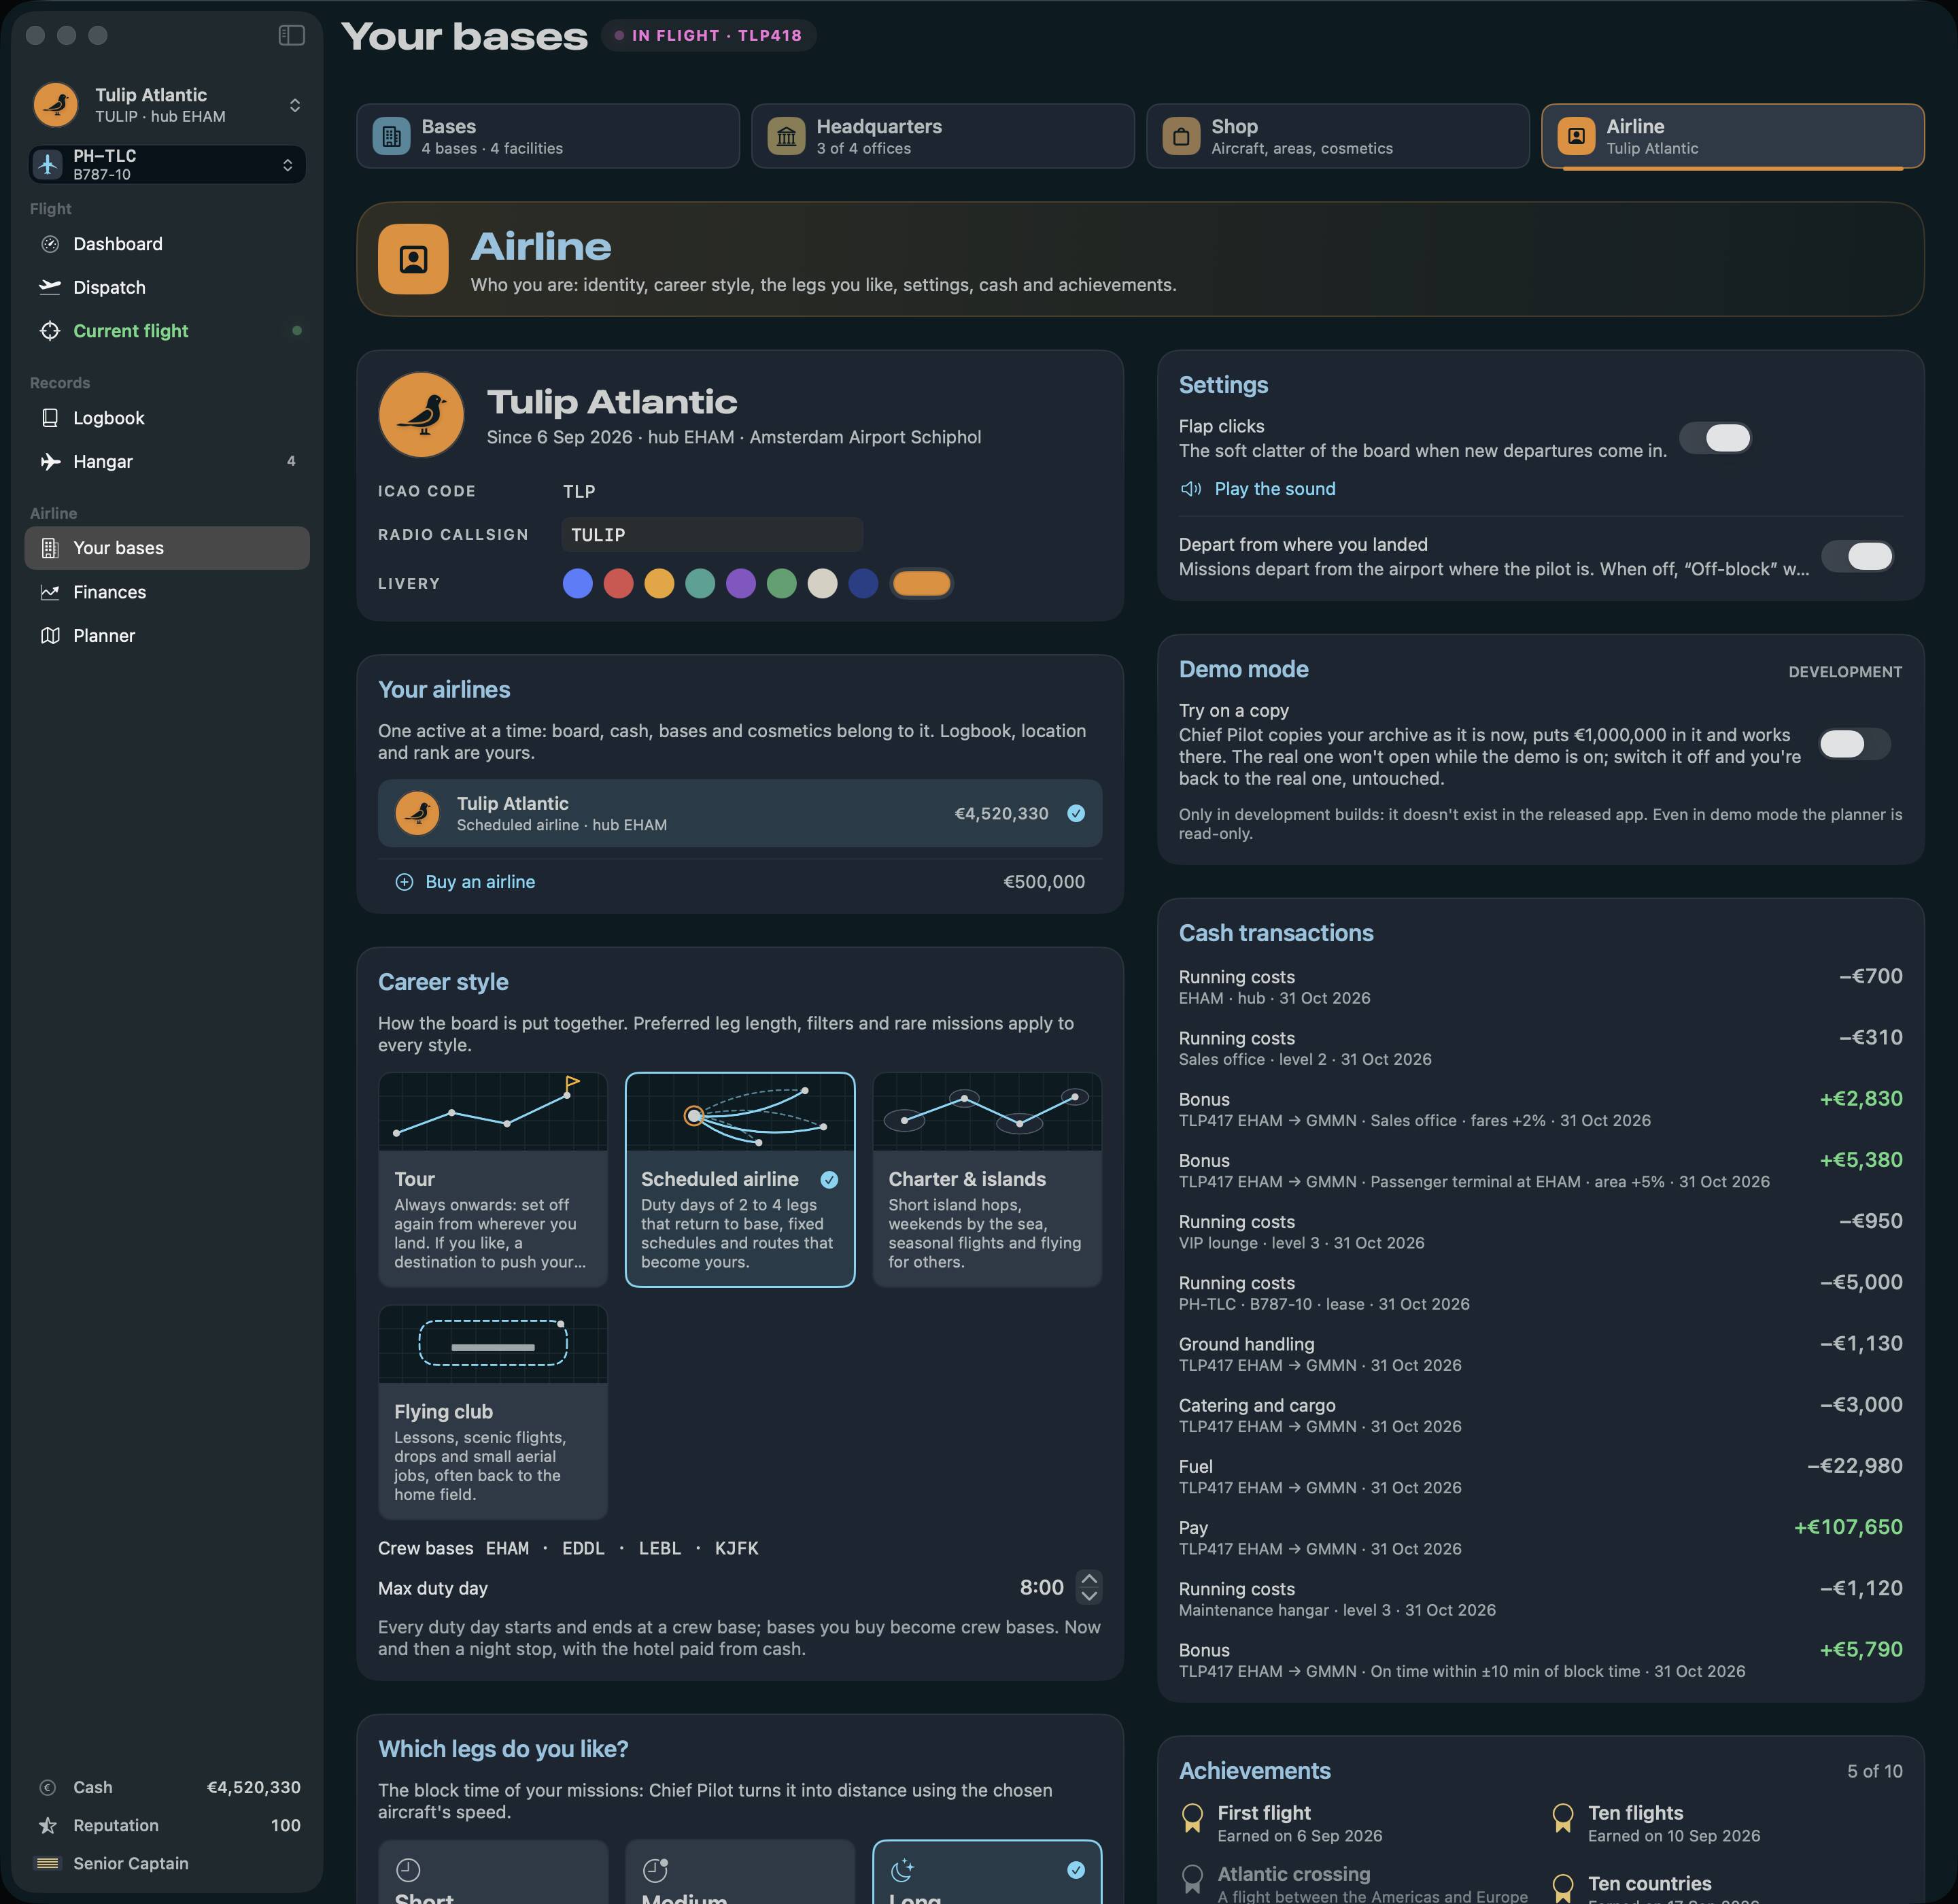
Task: Select the Charter & islands career style
Action: (987, 1179)
